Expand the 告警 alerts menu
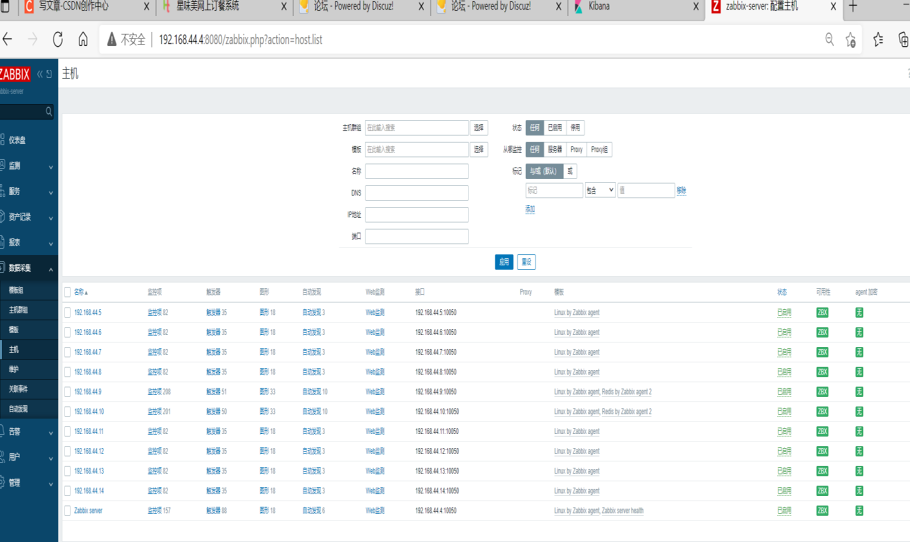Screen dimensions: 911x542 [28, 432]
